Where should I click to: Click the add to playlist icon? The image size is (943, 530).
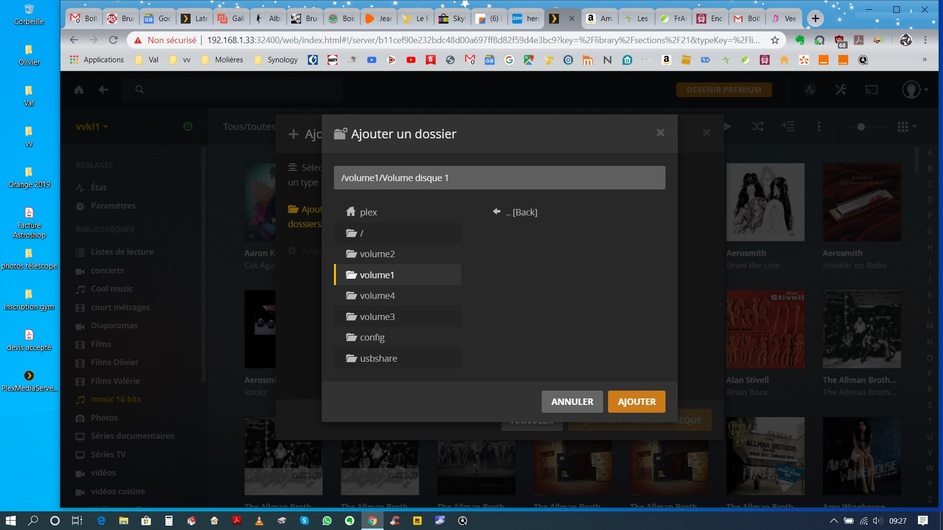(788, 126)
